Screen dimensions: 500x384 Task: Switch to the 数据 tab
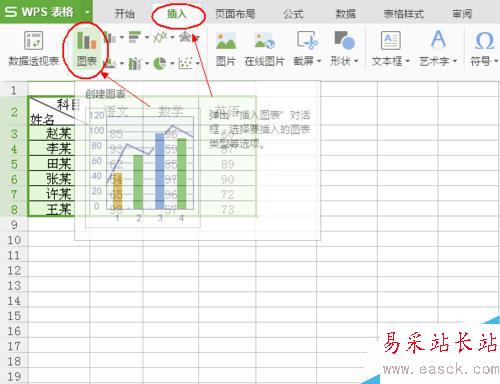pyautogui.click(x=345, y=14)
